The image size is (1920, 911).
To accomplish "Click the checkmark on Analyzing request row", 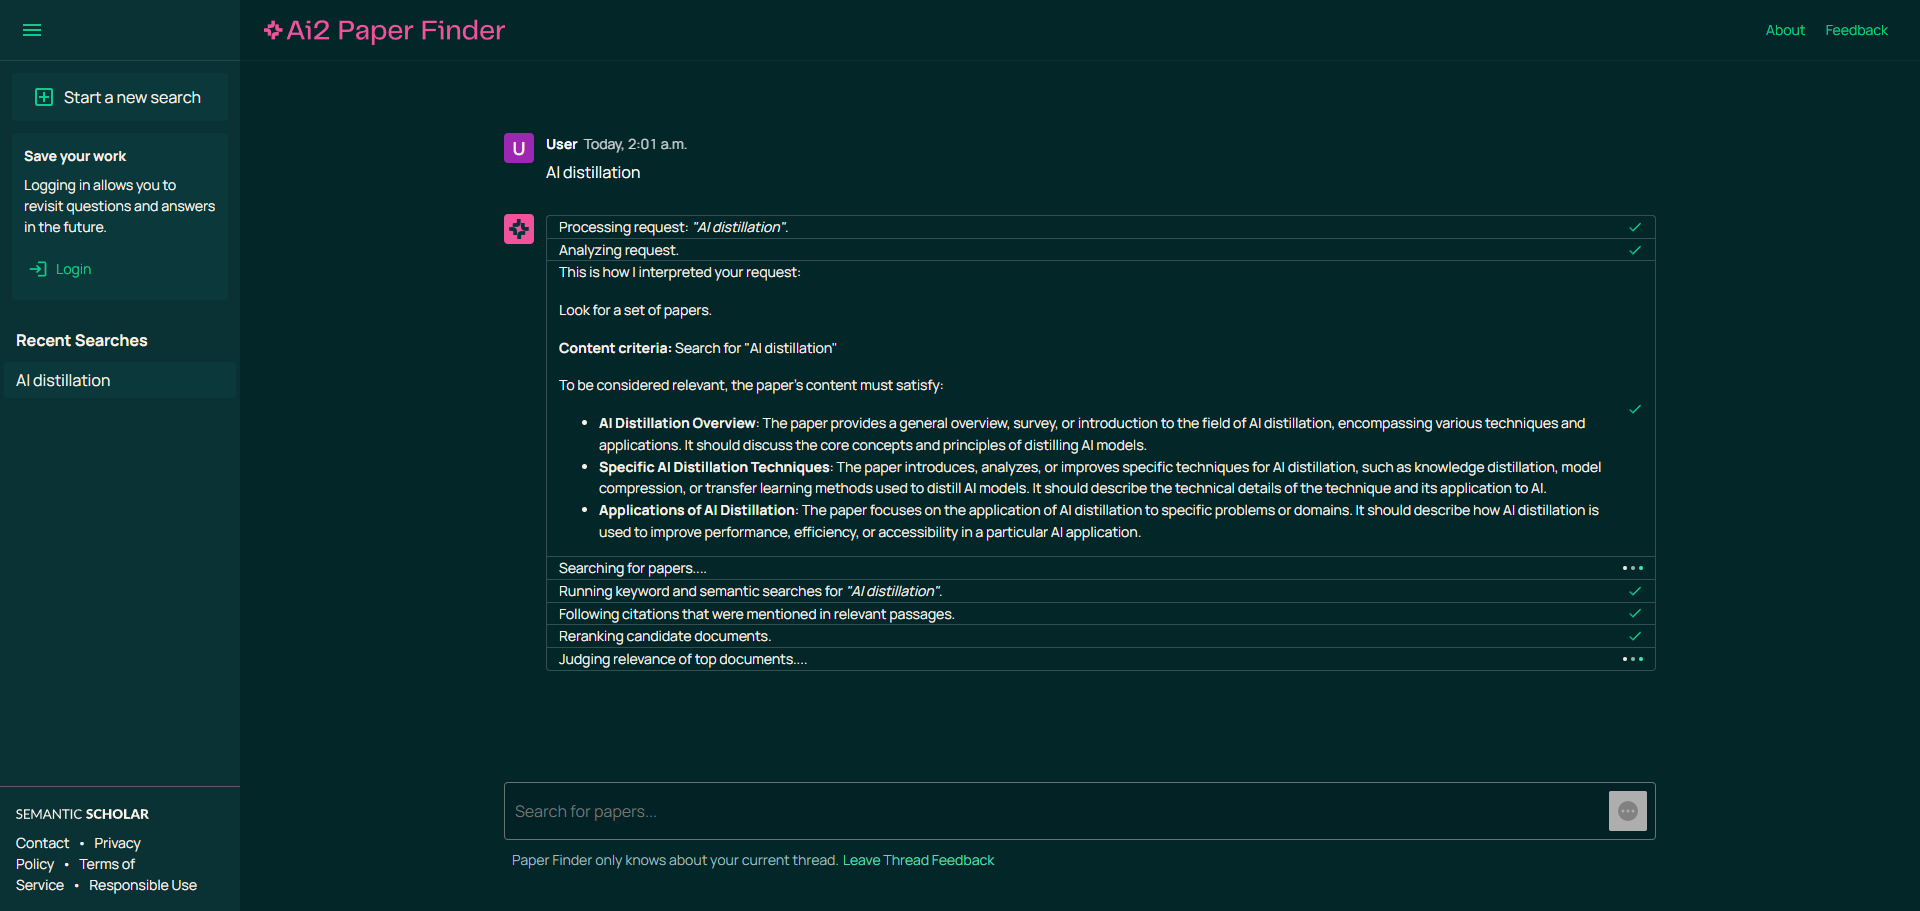I will 1635,250.
